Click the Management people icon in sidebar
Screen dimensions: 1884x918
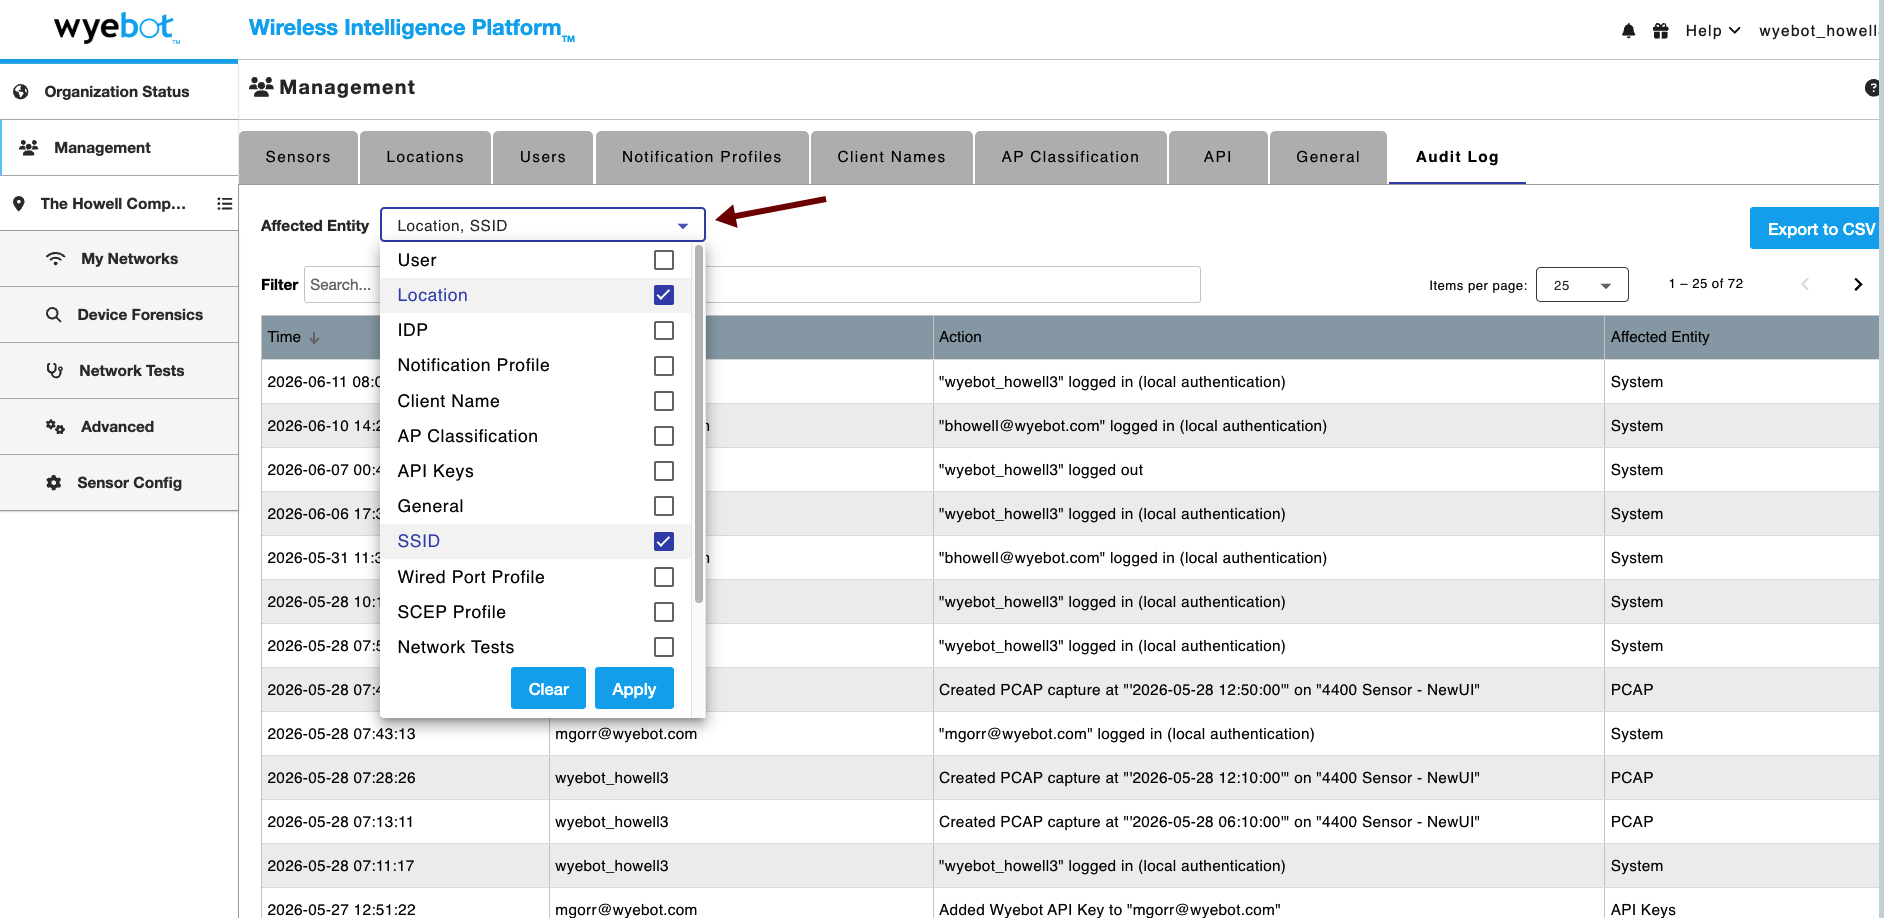(29, 147)
